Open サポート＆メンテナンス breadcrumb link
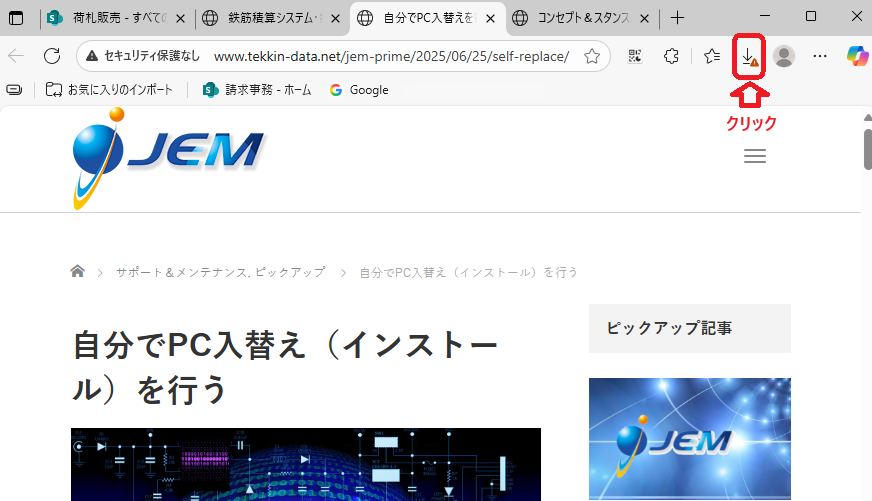The height and width of the screenshot is (501, 872). pyautogui.click(x=181, y=272)
